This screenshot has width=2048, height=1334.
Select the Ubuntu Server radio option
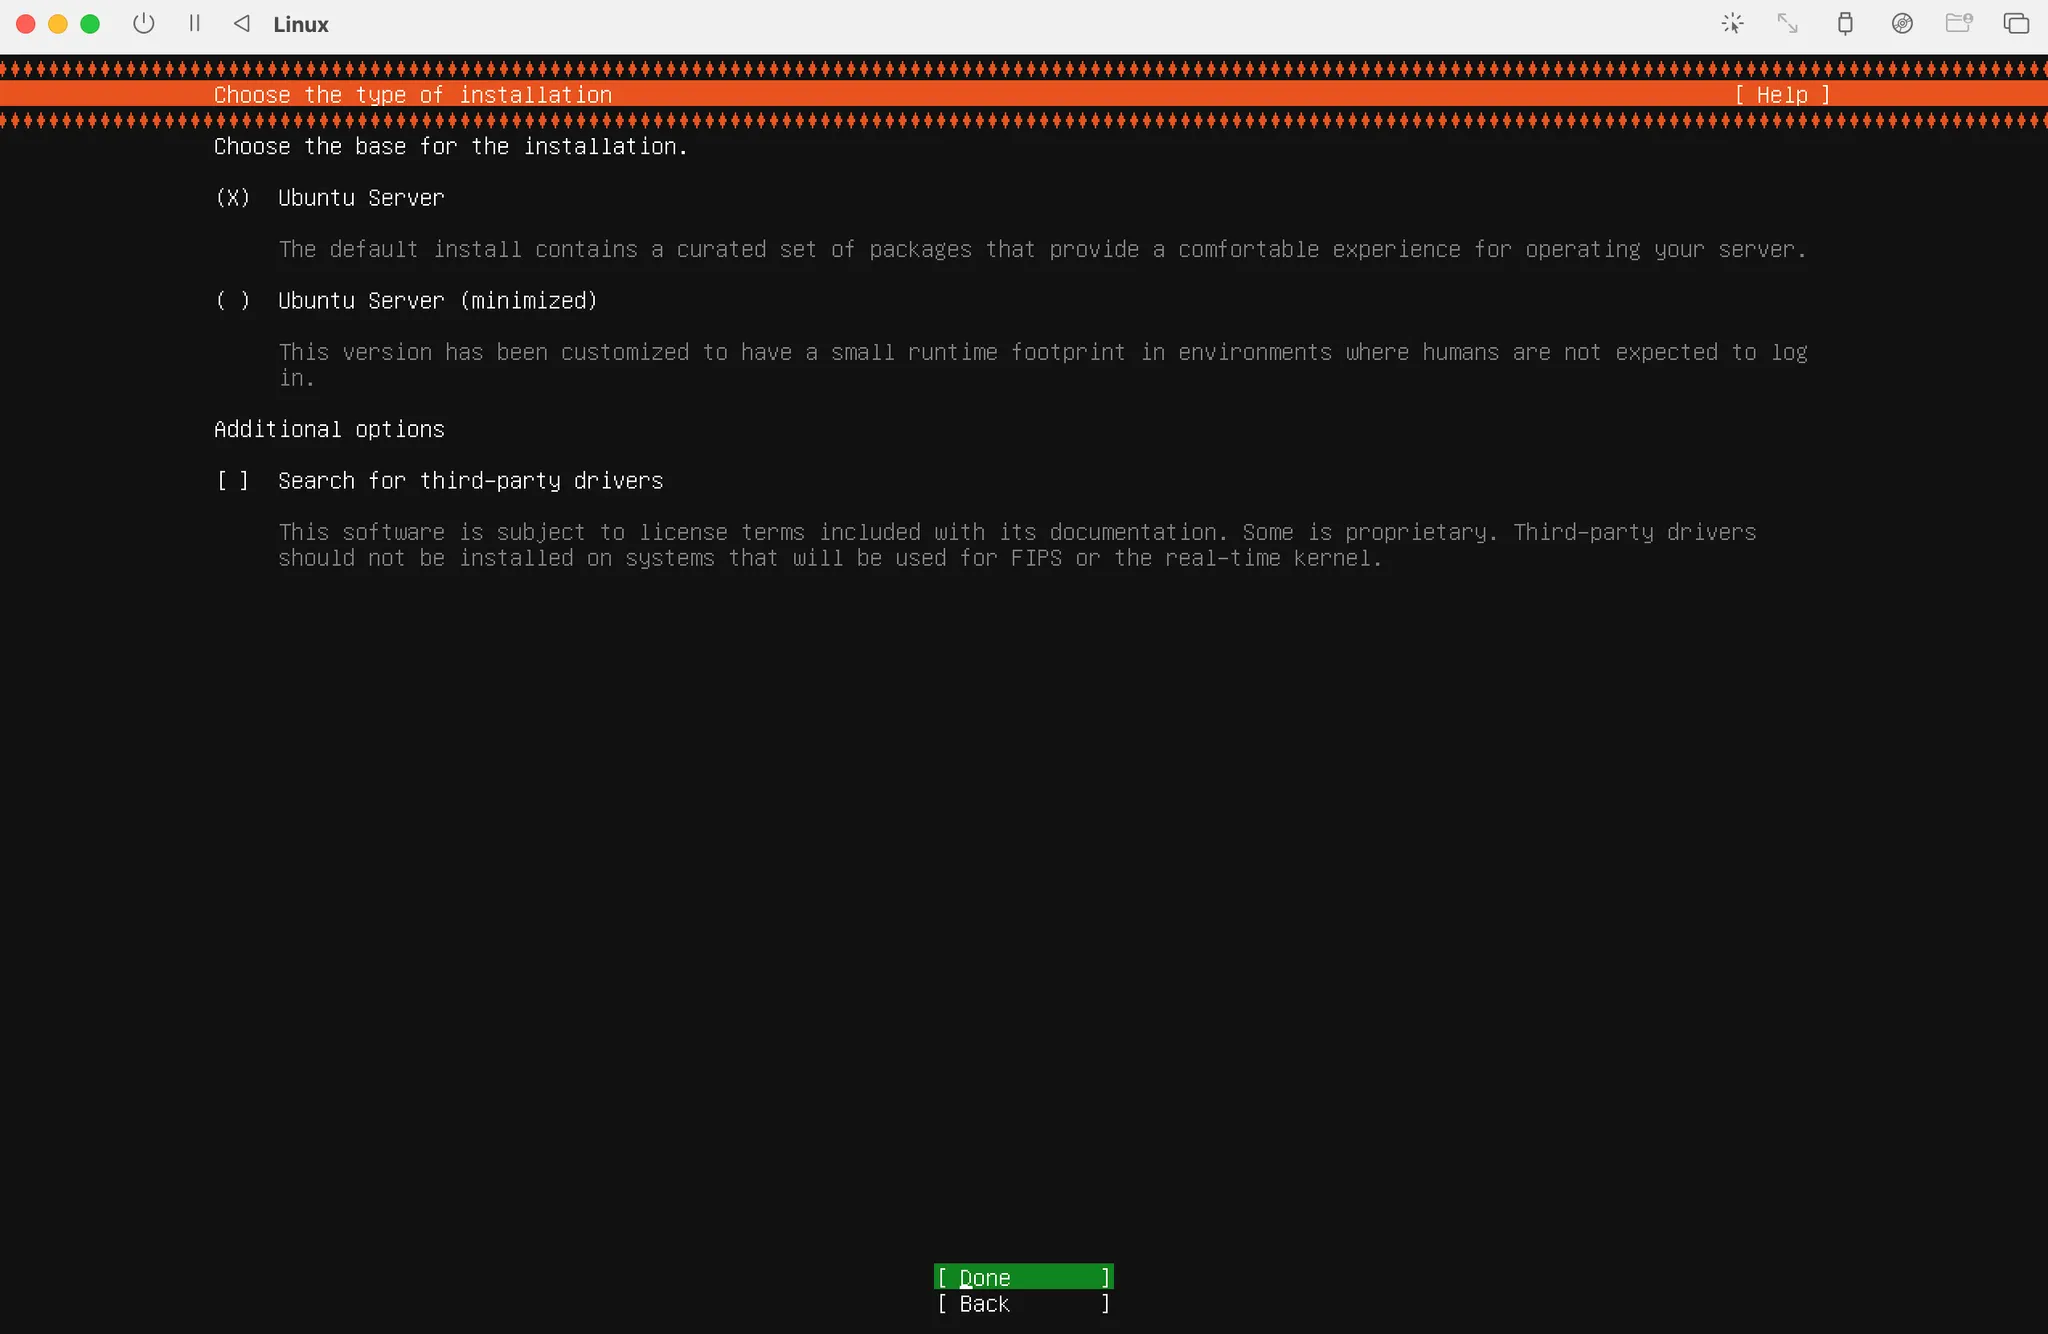tap(232, 198)
